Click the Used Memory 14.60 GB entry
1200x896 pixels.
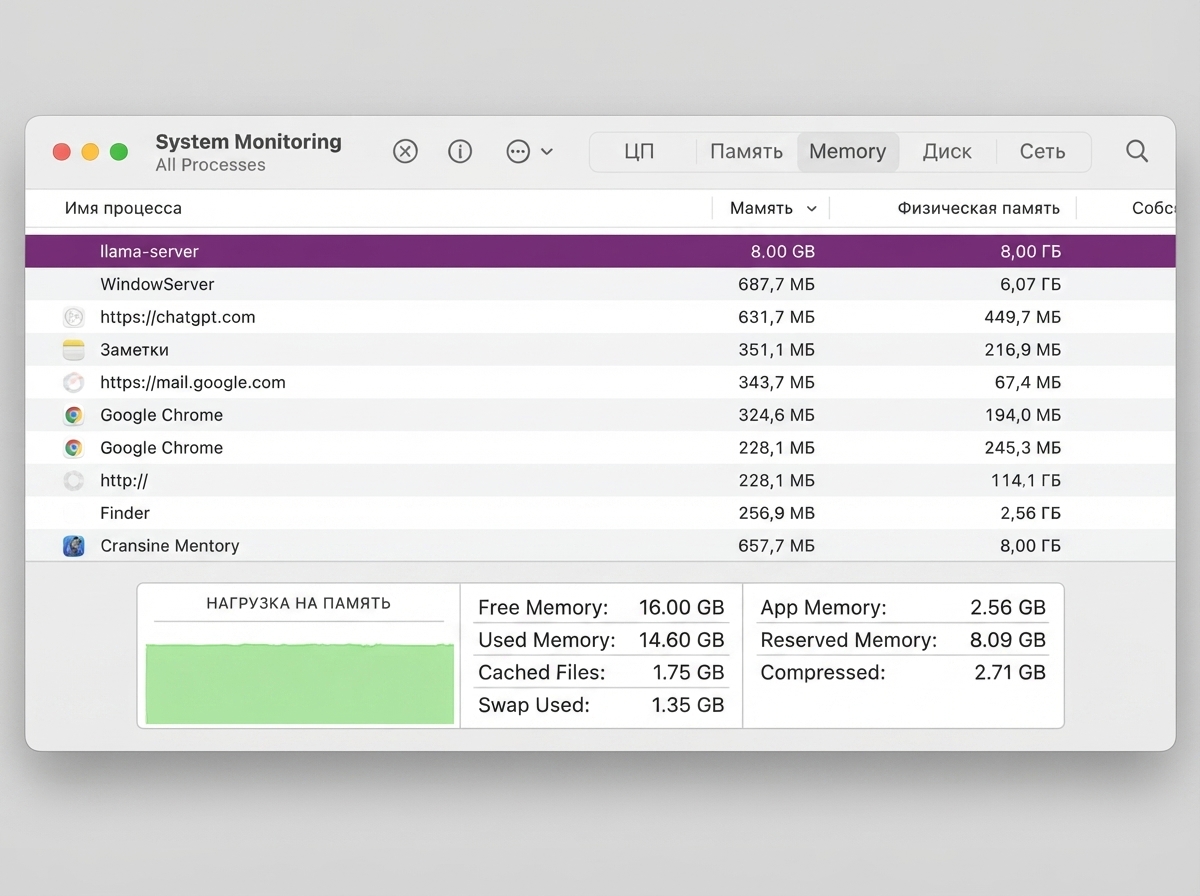[601, 640]
